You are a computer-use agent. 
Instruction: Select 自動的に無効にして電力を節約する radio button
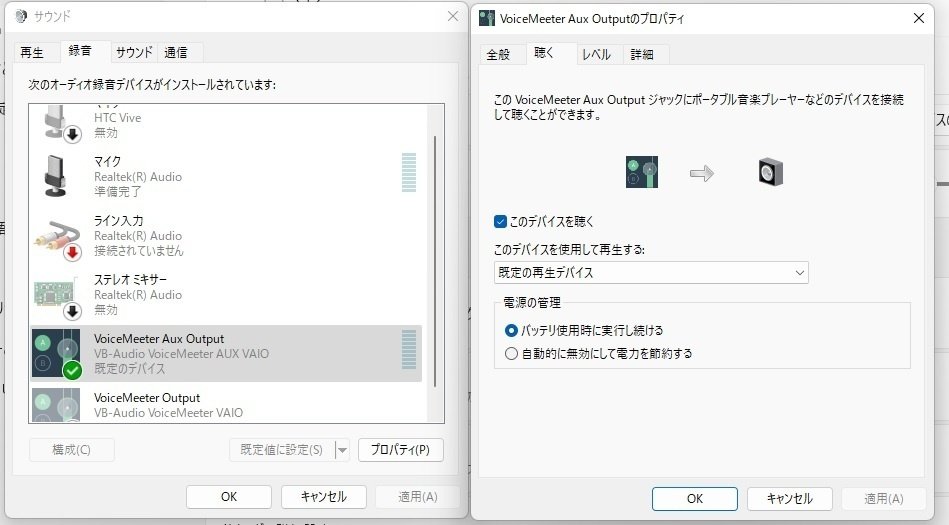pos(511,354)
